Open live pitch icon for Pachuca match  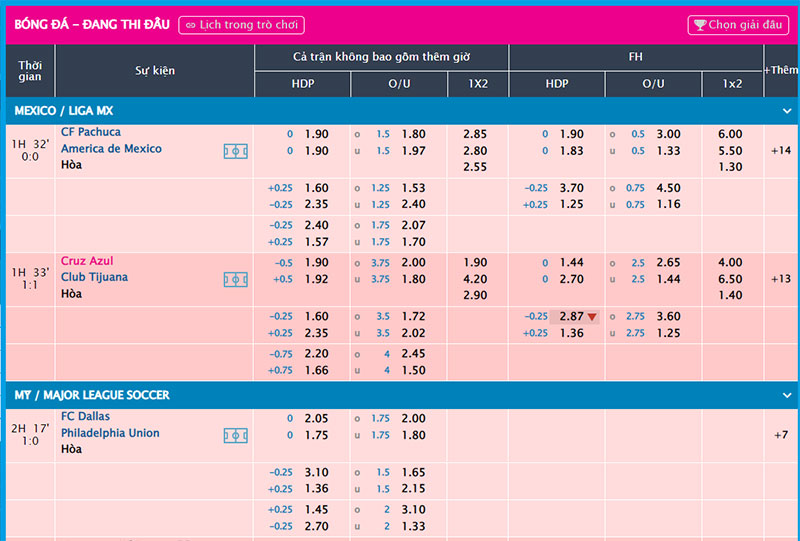(235, 152)
